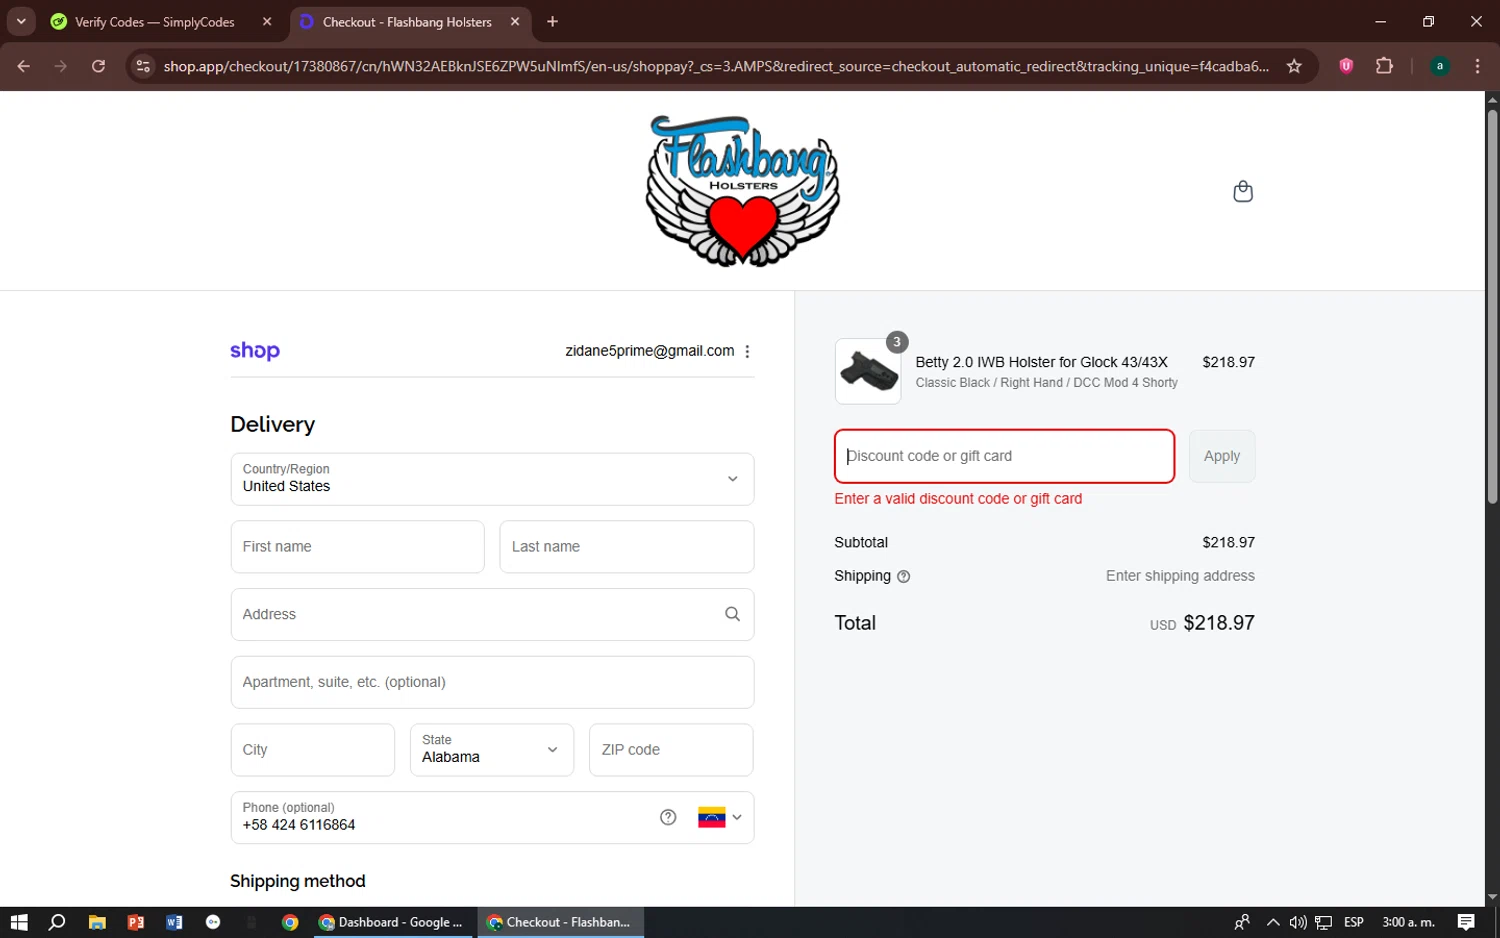
Task: Open the State dropdown showing Alabama
Action: pyautogui.click(x=492, y=750)
